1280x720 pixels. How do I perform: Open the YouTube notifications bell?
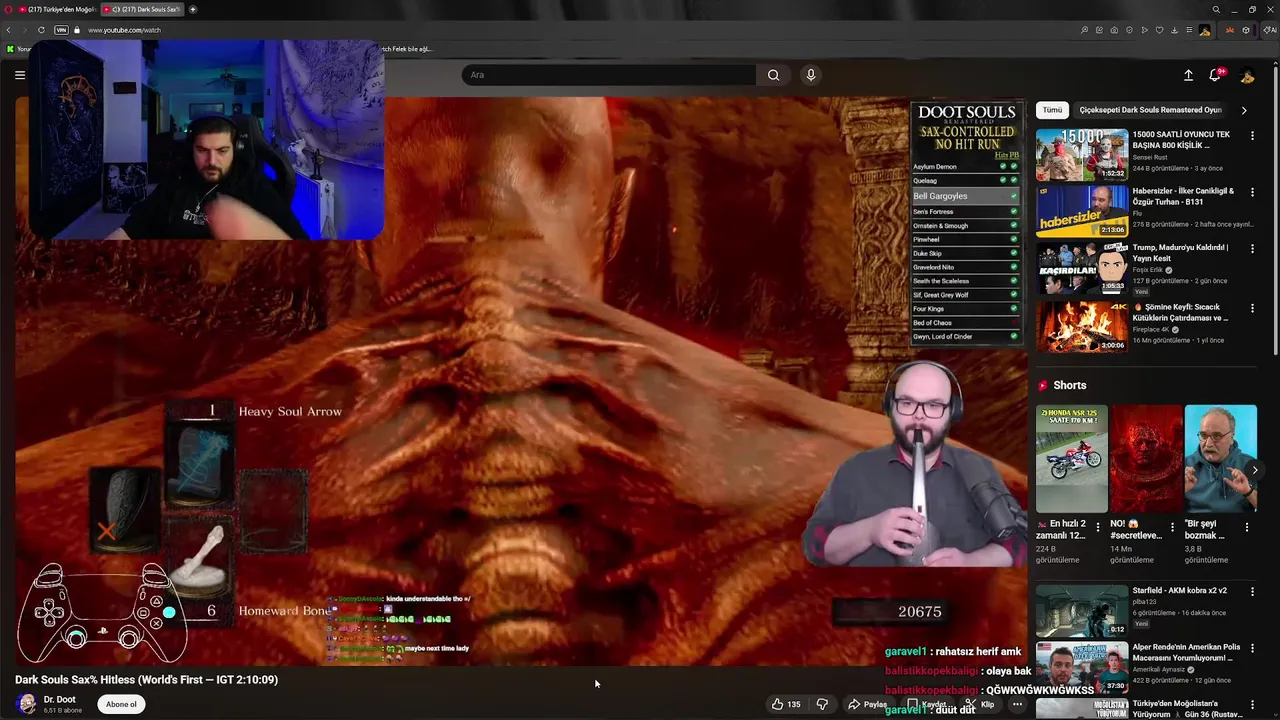click(x=1216, y=75)
